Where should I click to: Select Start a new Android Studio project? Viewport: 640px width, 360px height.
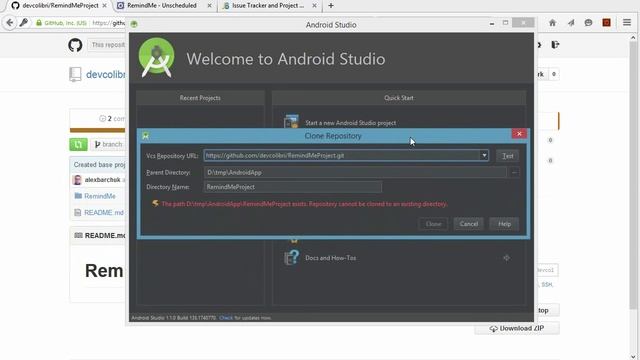[350, 123]
